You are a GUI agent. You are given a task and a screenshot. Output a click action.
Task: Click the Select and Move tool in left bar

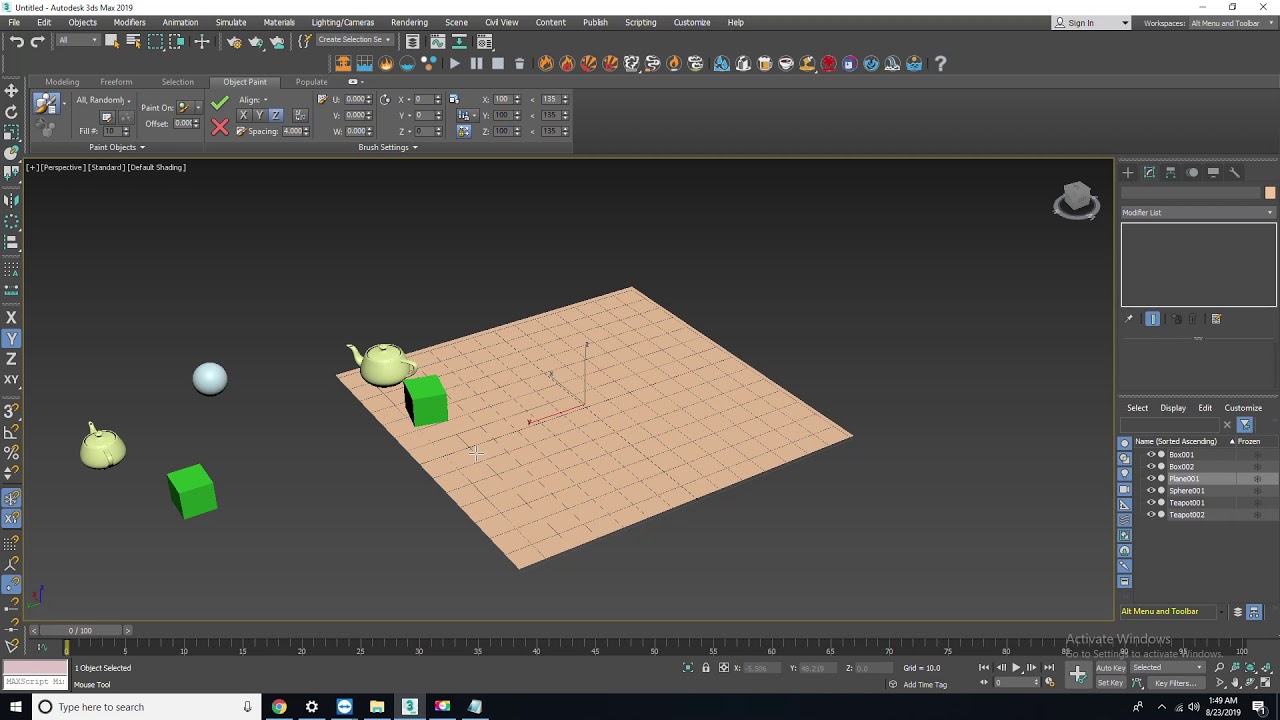12,91
